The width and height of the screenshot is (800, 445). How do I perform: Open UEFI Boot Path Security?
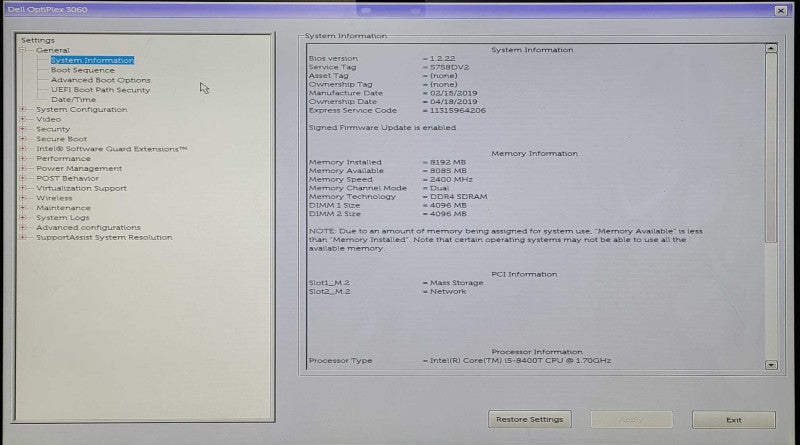pos(101,90)
